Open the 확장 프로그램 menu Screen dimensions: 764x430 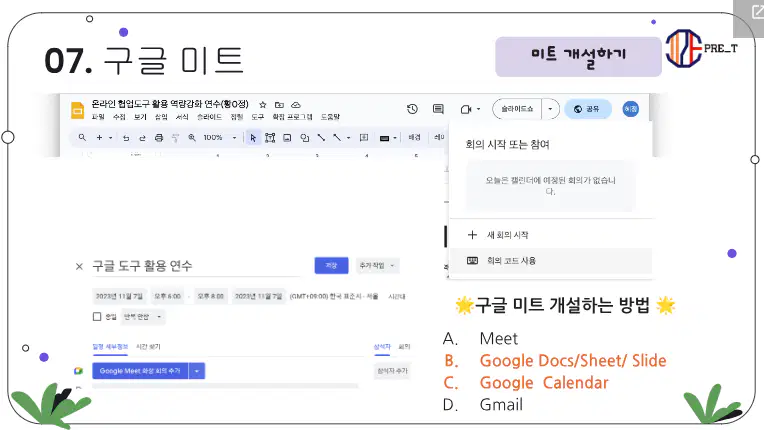click(x=292, y=117)
